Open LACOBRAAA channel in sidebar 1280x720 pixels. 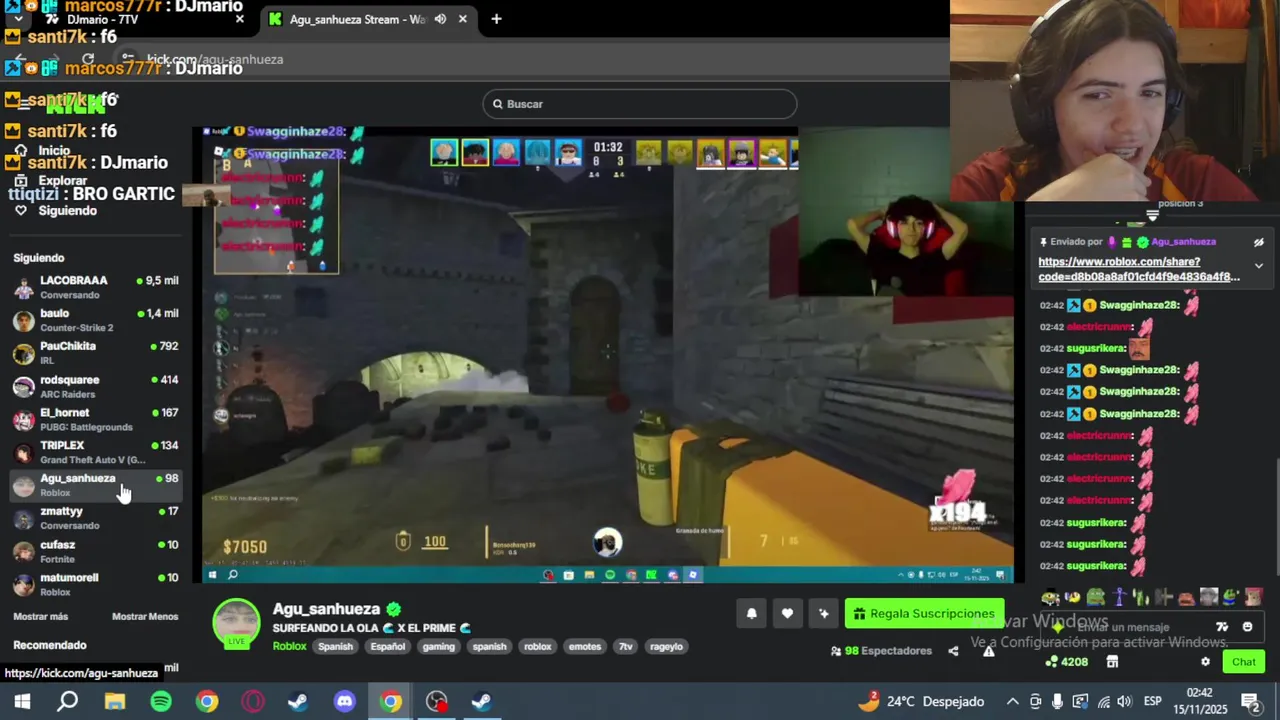(96, 287)
